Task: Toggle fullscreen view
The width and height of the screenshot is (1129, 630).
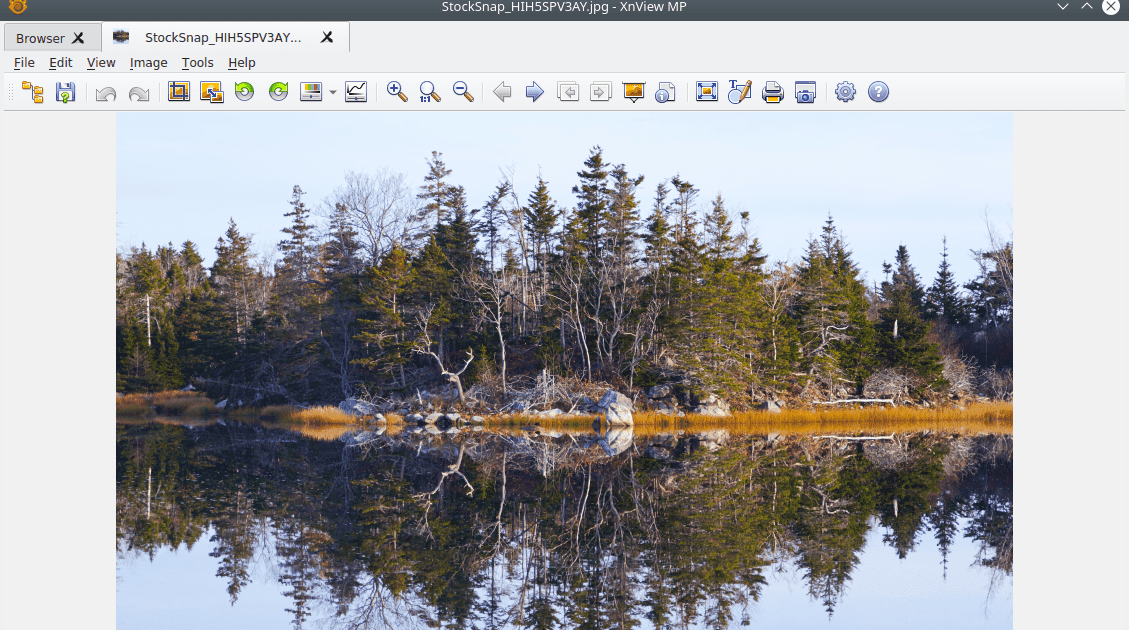Action: pyautogui.click(x=707, y=91)
